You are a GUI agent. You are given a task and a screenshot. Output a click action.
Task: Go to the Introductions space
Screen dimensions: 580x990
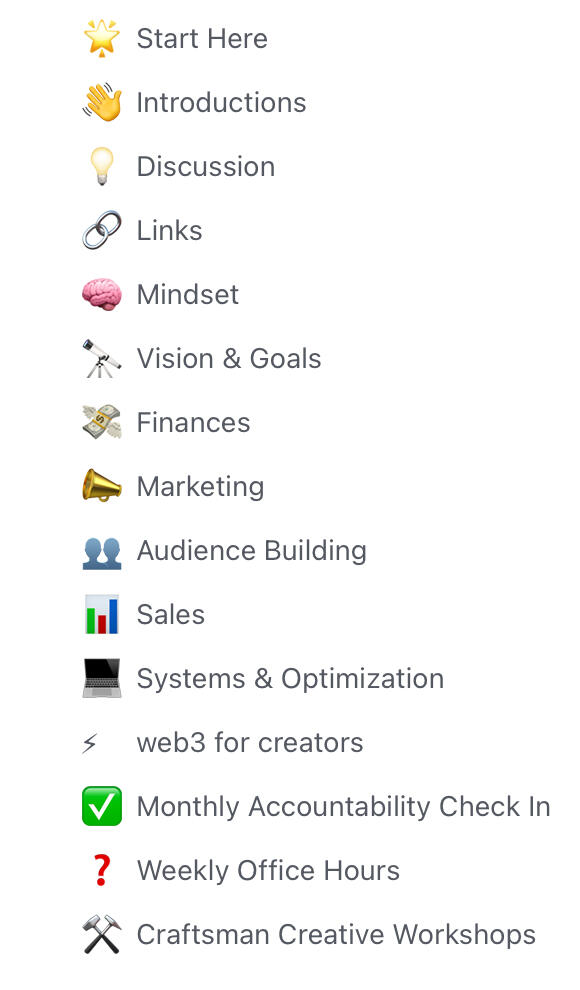coord(222,102)
